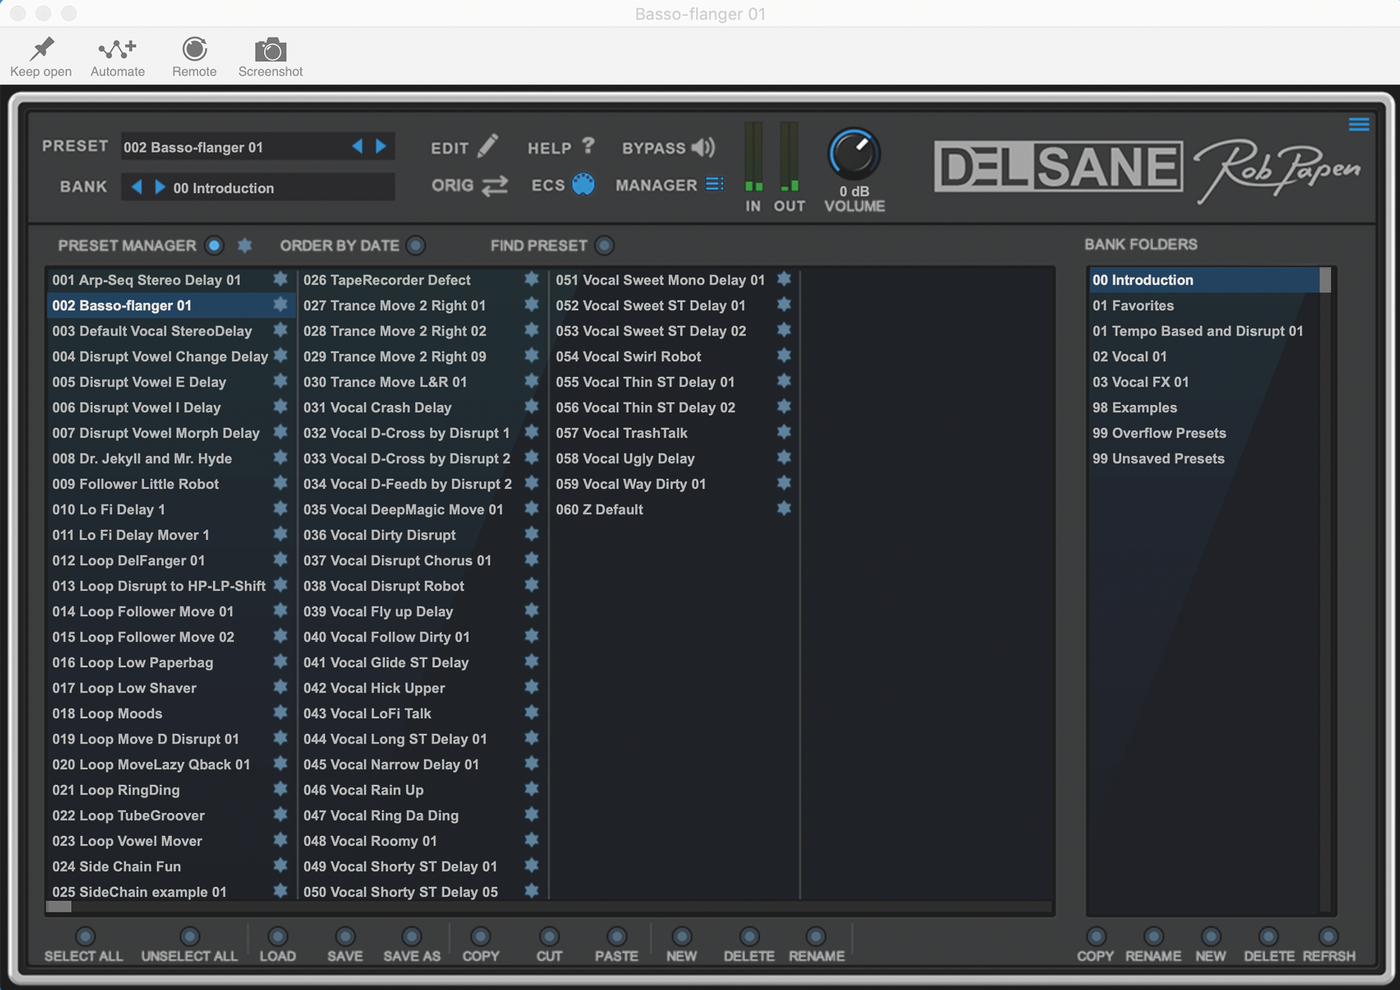Star the 031 Vocal Crash Delay preset
This screenshot has height=990, width=1400.
click(x=531, y=407)
